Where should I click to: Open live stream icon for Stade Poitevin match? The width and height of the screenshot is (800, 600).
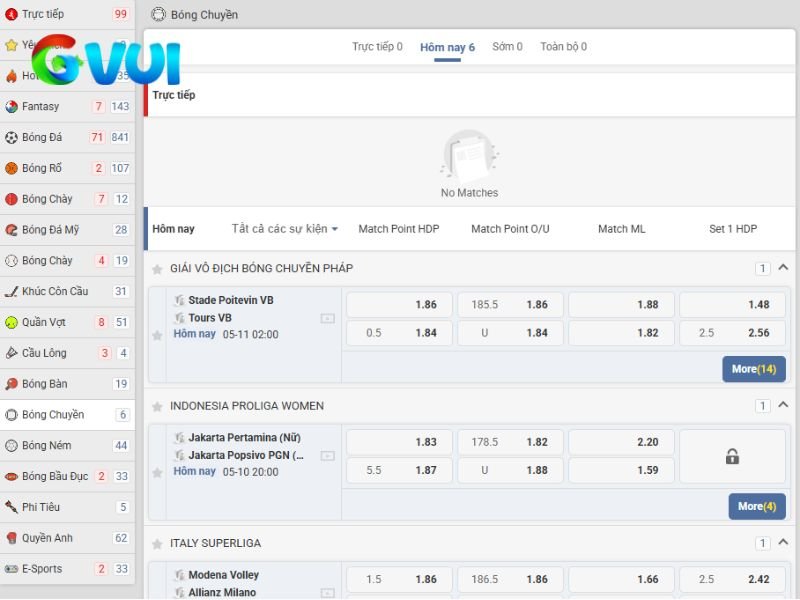point(327,318)
